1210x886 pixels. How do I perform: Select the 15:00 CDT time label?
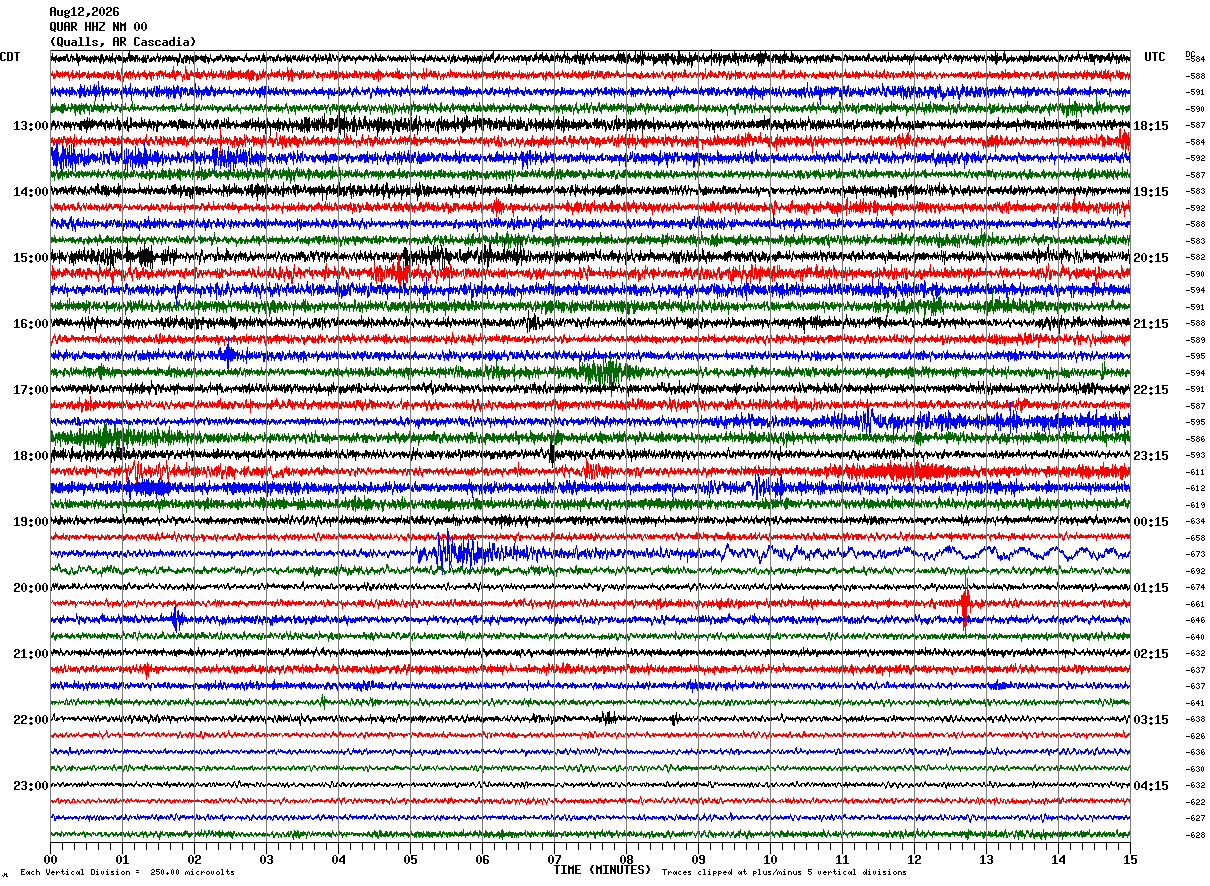[31, 258]
